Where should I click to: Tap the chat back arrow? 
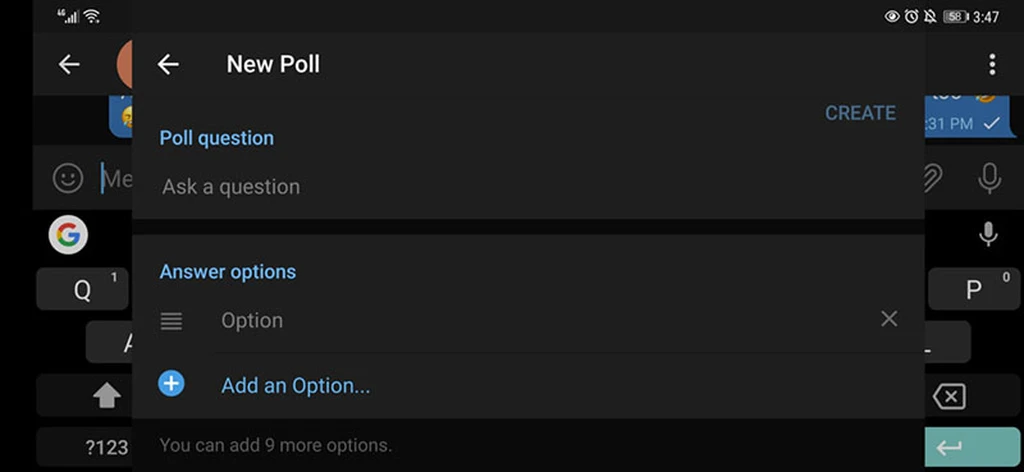(69, 64)
